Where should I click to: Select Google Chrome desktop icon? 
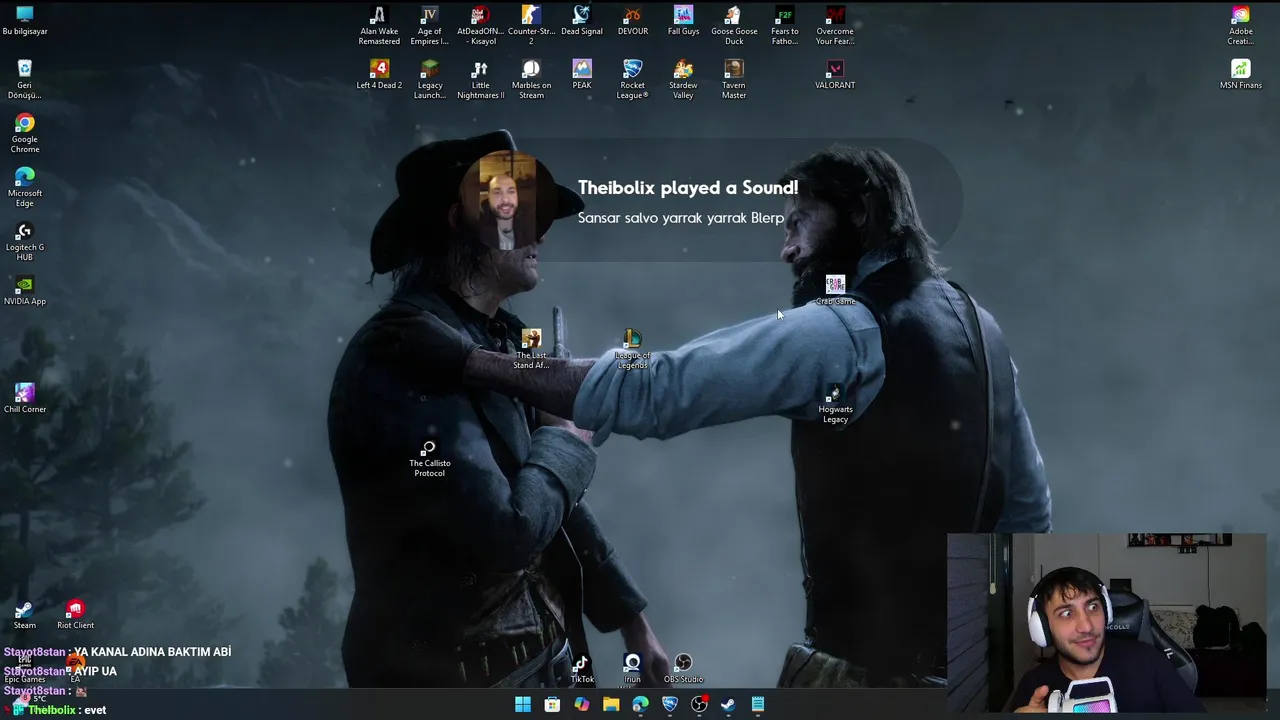click(25, 134)
